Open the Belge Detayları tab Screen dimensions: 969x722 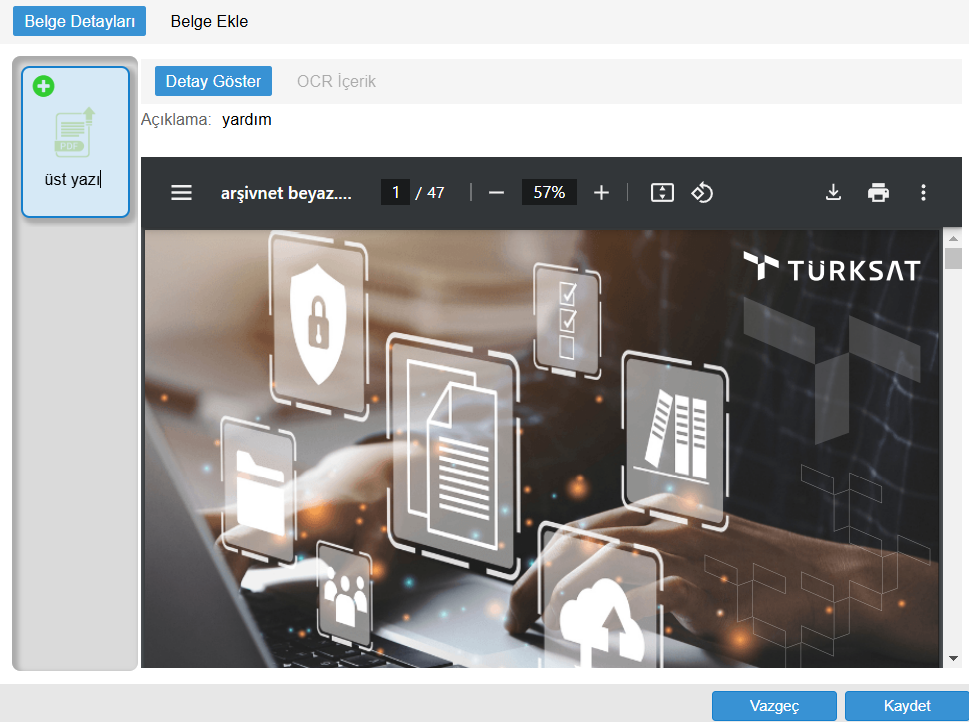(80, 21)
